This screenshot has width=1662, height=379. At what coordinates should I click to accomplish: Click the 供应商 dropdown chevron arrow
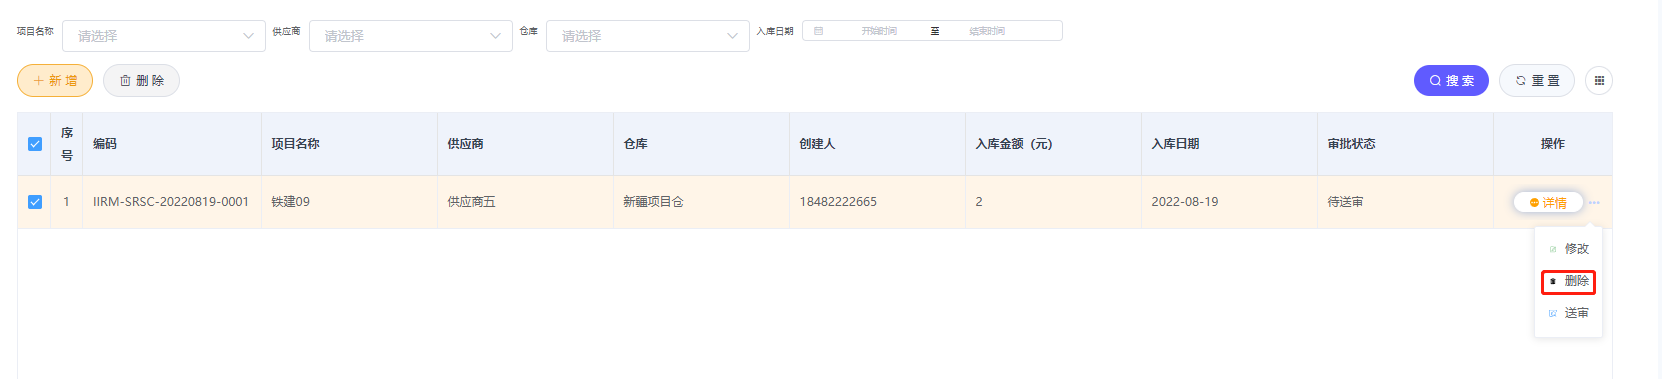495,36
